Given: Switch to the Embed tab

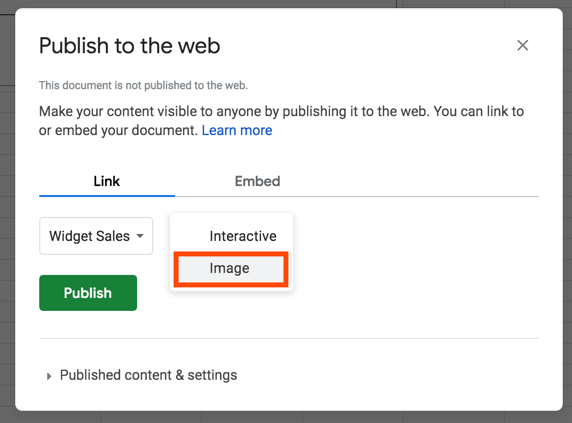Looking at the screenshot, I should [257, 181].
